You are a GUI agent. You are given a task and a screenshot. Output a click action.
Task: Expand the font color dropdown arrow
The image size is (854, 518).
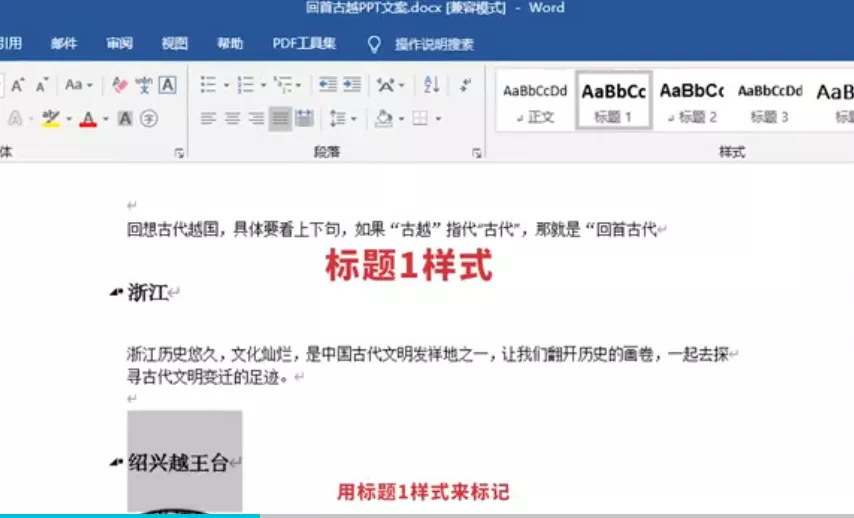pyautogui.click(x=106, y=119)
